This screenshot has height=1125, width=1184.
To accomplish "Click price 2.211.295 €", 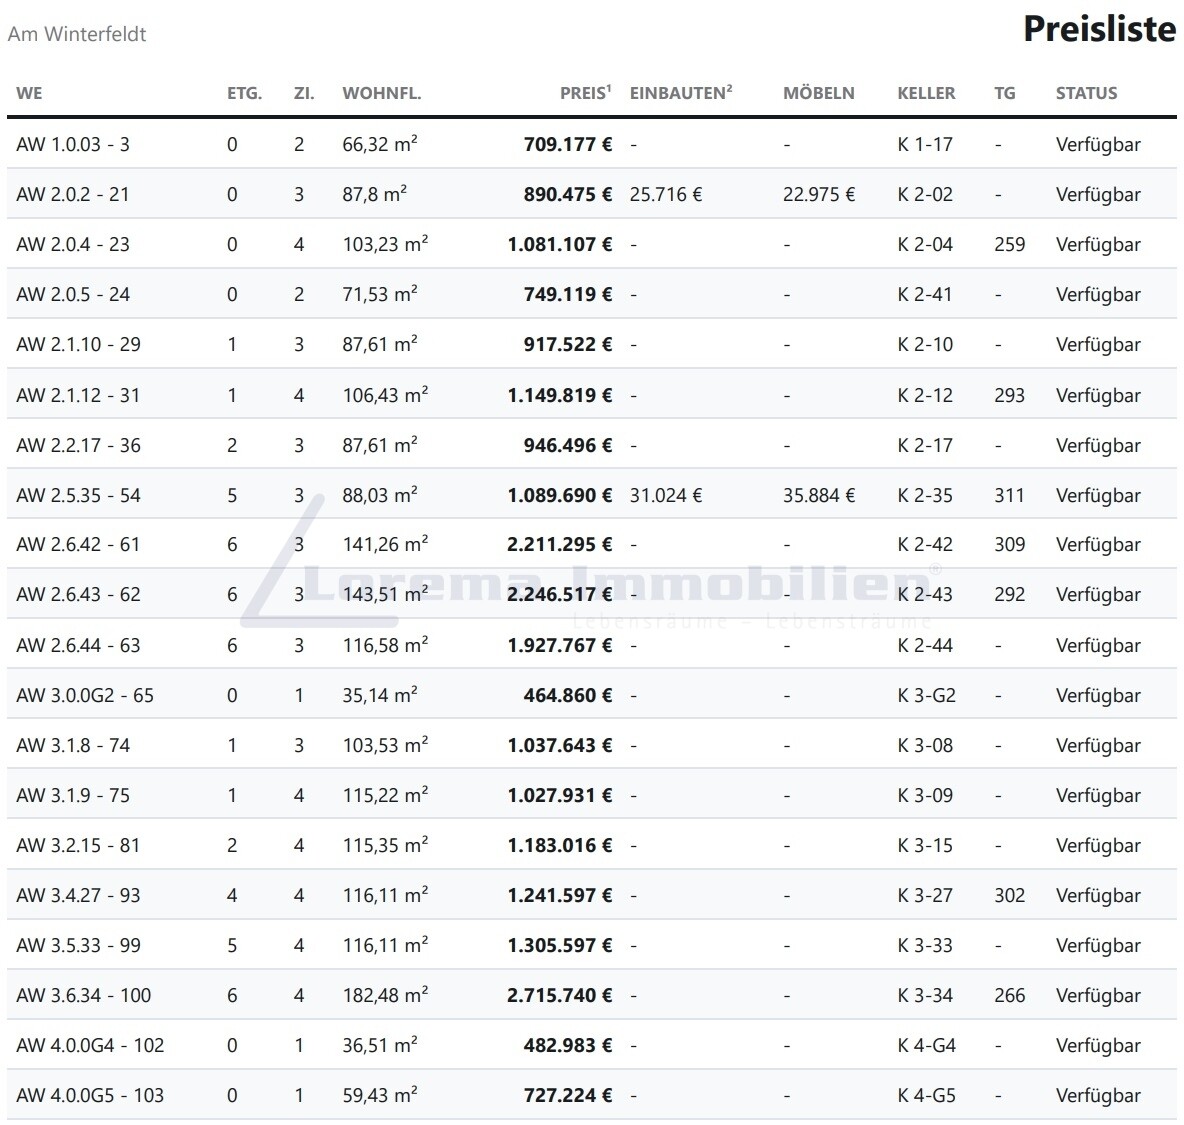I will 560,544.
